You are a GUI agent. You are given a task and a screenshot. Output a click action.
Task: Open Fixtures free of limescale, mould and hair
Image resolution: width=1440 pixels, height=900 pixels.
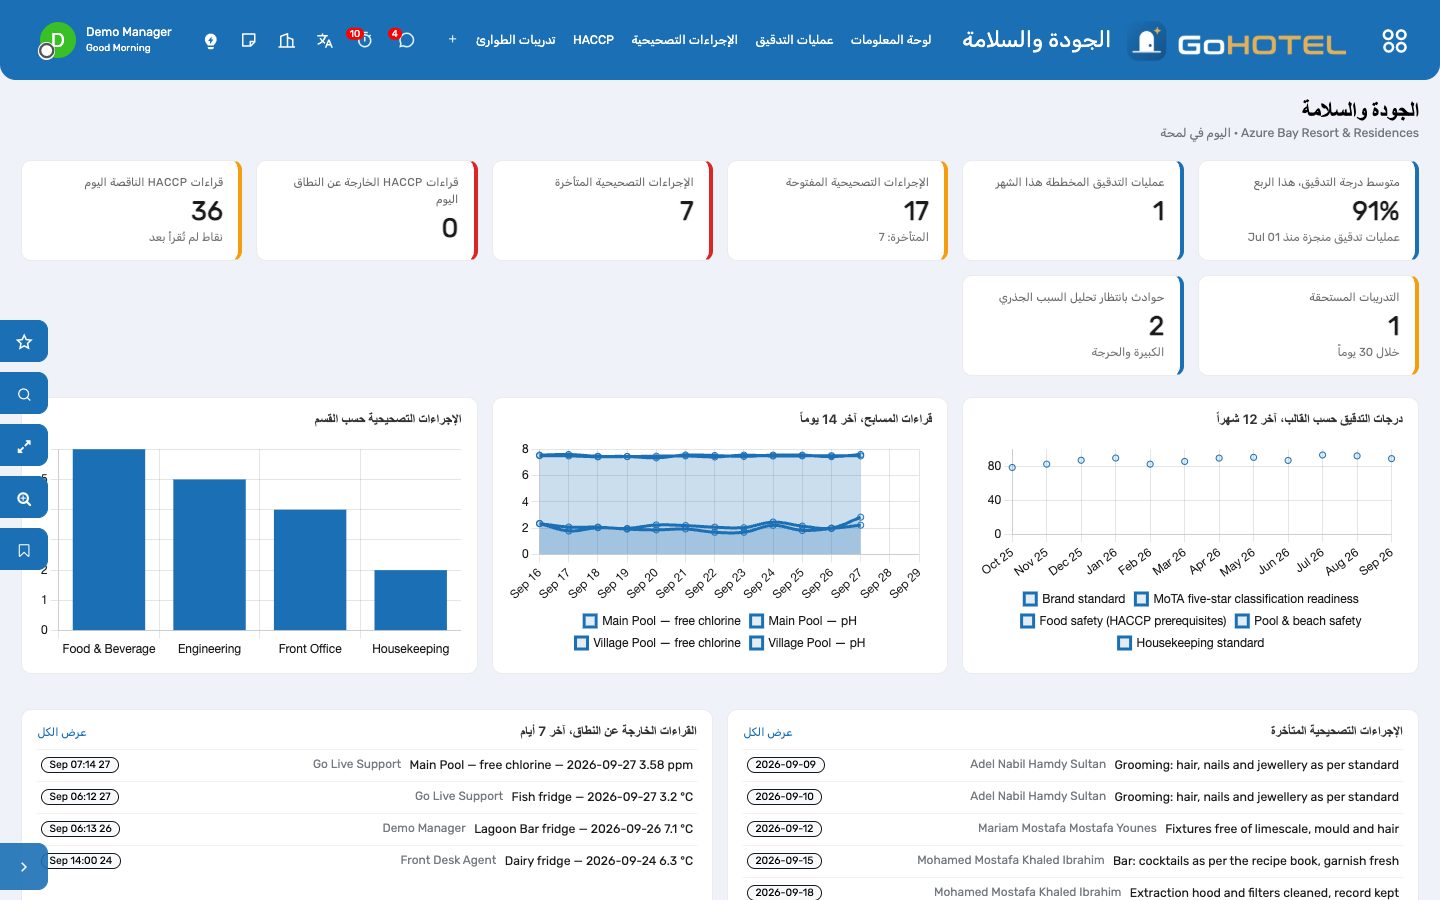[x=1073, y=829]
